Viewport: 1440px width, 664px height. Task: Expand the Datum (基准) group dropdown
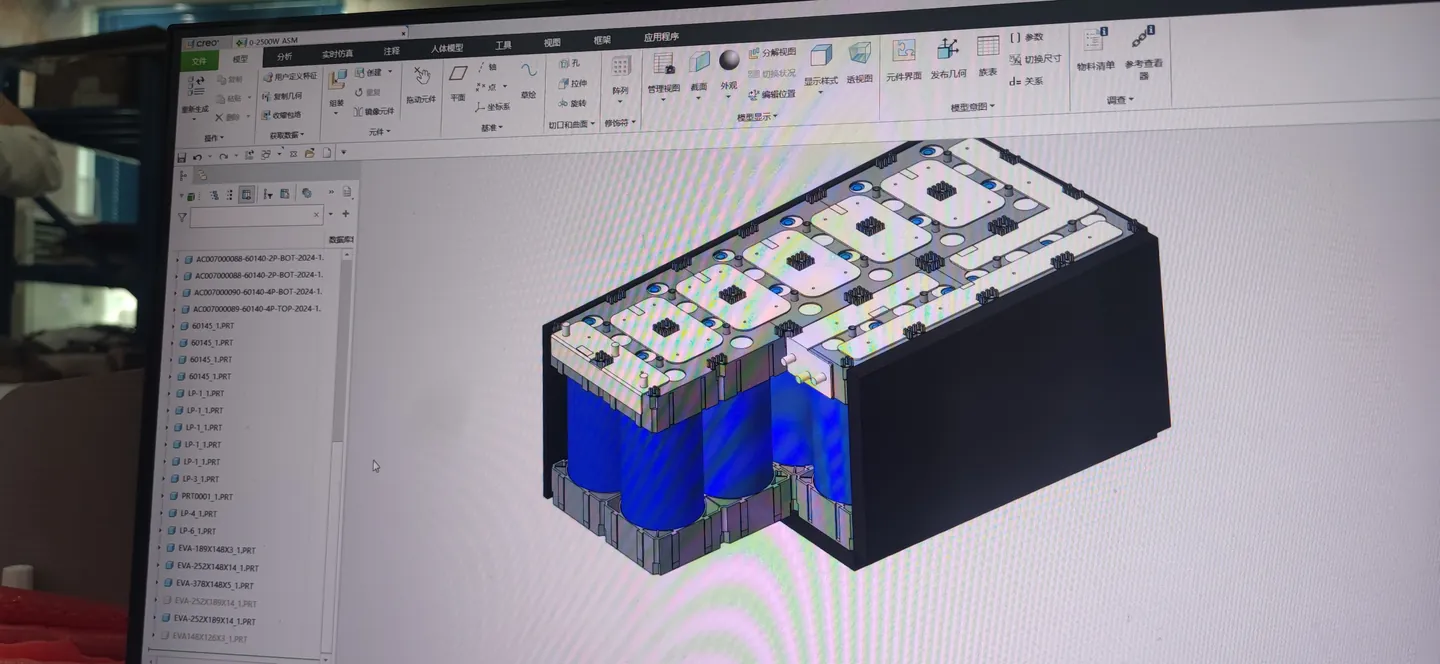tap(491, 127)
